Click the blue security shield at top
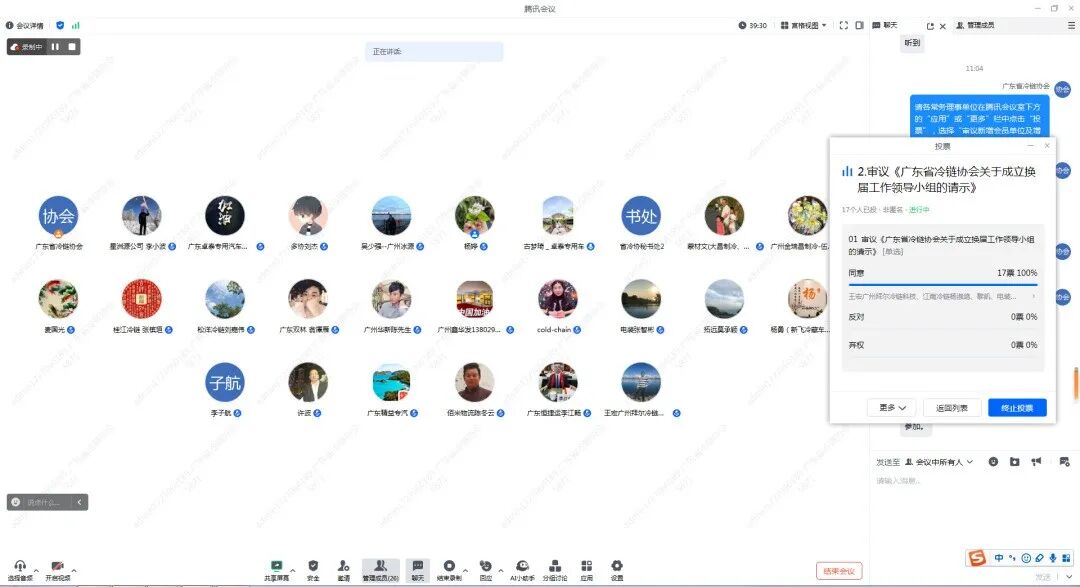Screen dimensions: 1080x587 60,25
